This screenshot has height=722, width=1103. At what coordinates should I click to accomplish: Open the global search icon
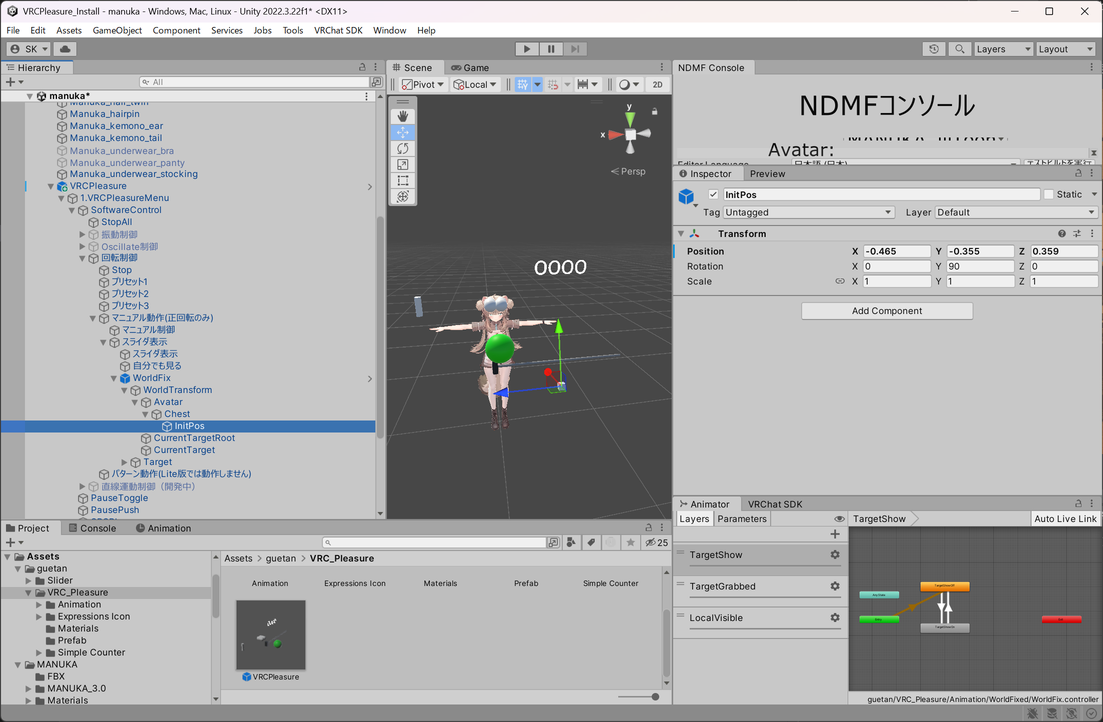click(x=959, y=49)
